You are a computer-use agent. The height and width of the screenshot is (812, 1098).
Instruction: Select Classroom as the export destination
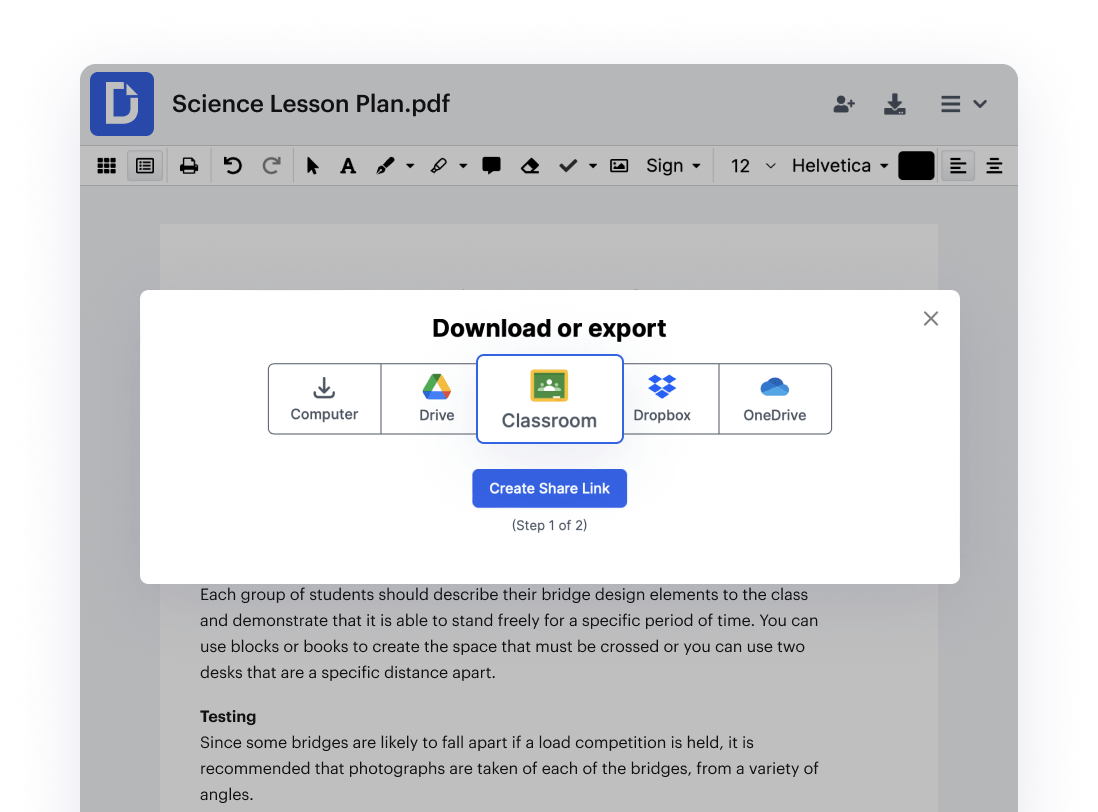[549, 398]
